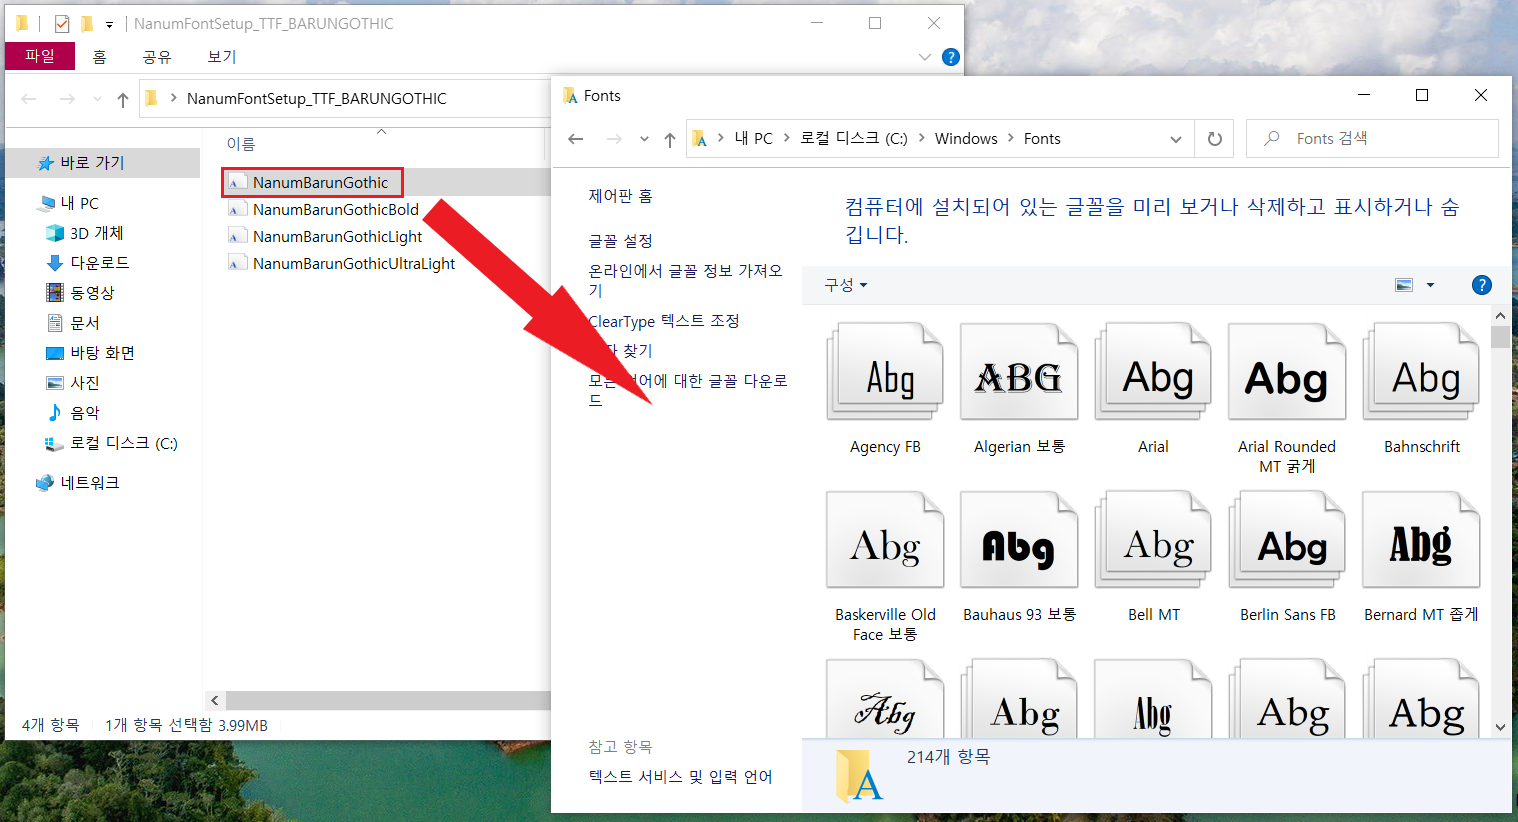Viewport: 1518px width, 822px height.
Task: Click 내 PC in Fonts address breadcrumb
Action: click(x=754, y=139)
